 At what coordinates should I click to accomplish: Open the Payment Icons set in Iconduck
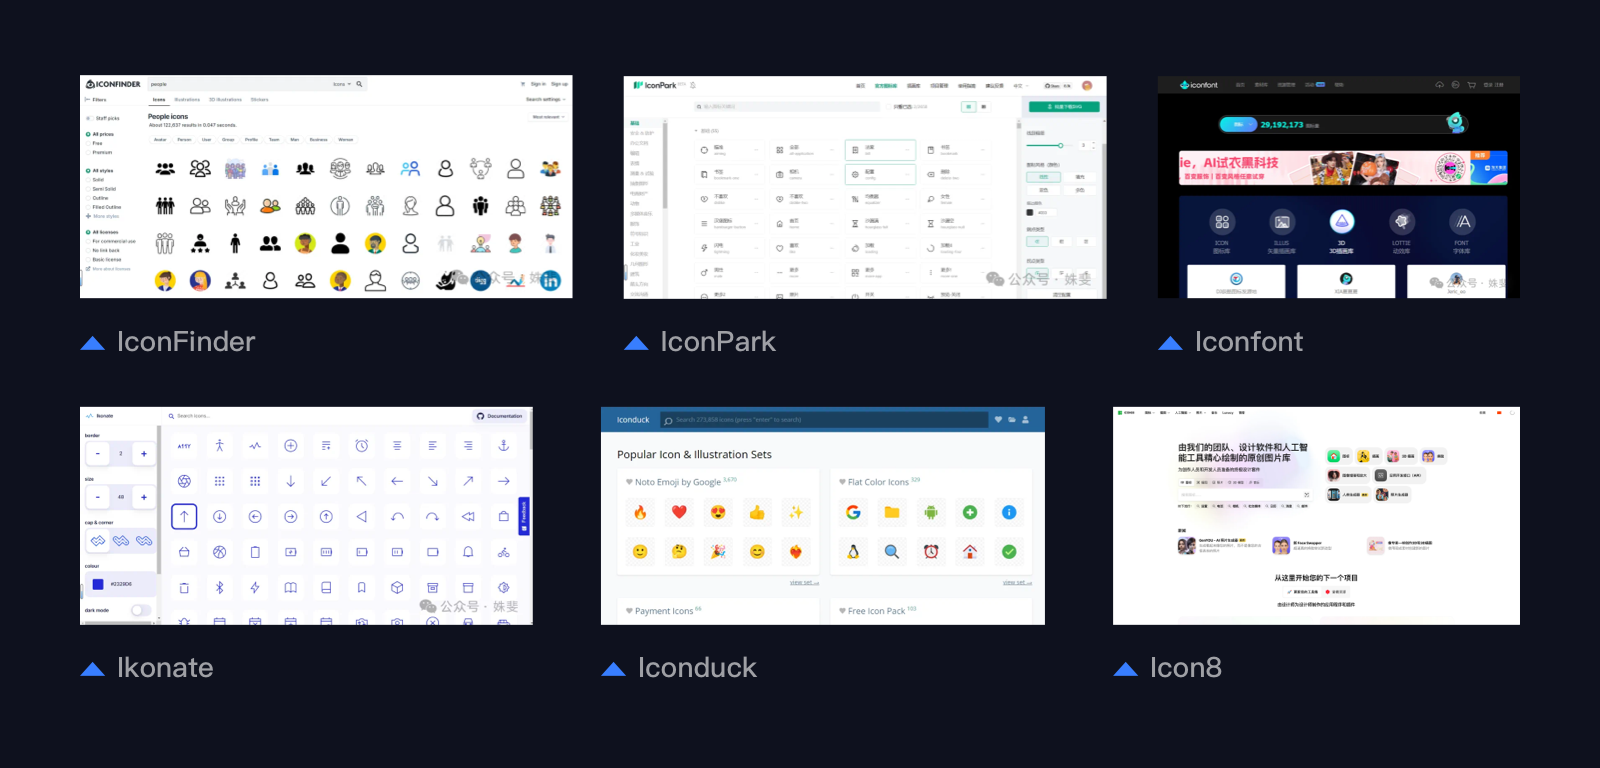click(x=663, y=611)
